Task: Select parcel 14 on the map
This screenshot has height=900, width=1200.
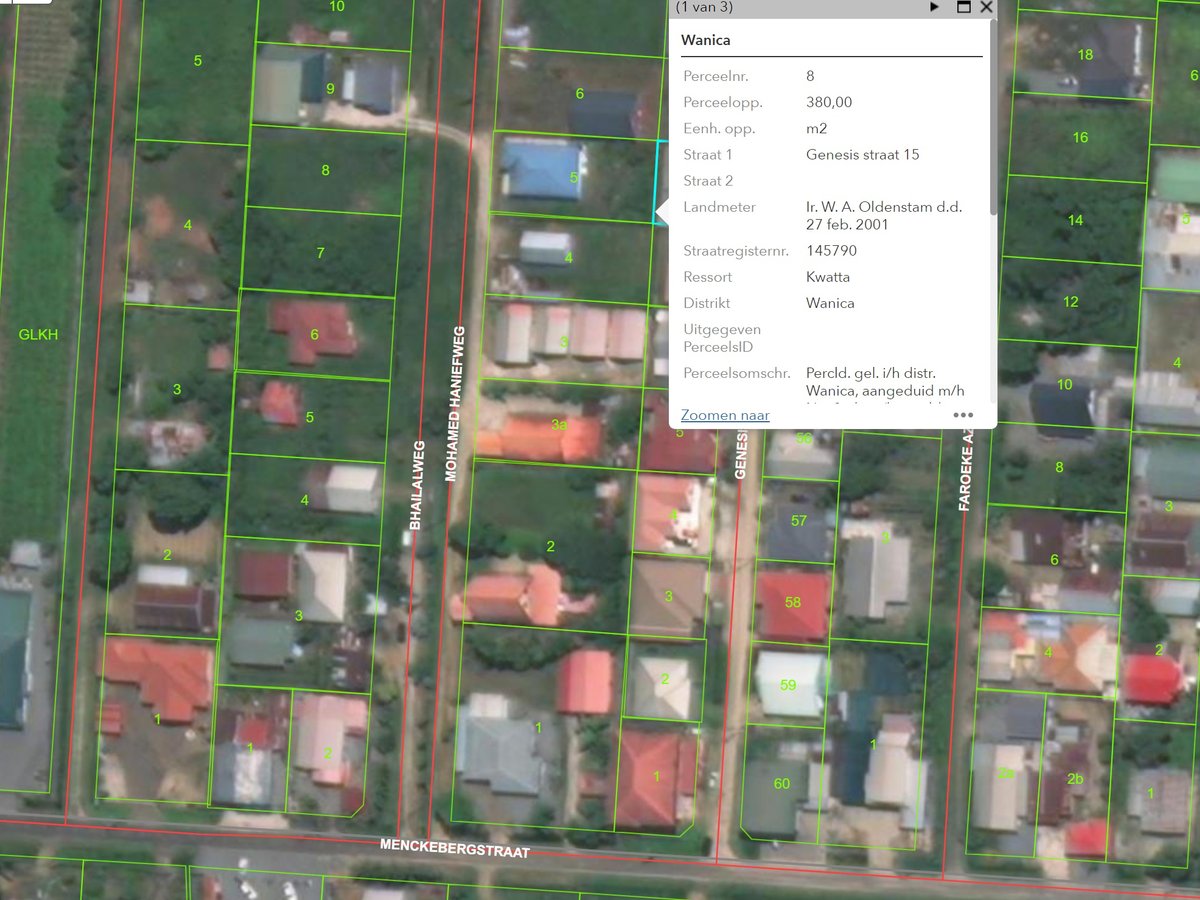Action: (x=1075, y=220)
